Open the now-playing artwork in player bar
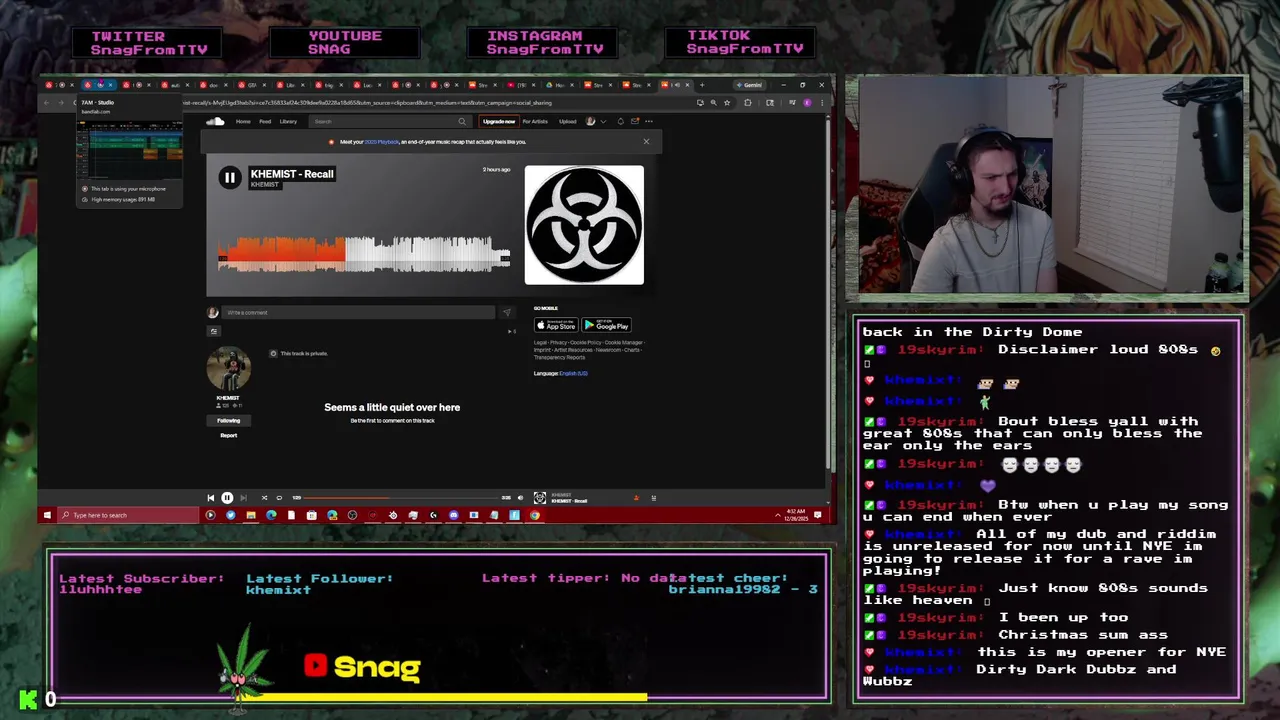 coord(540,498)
